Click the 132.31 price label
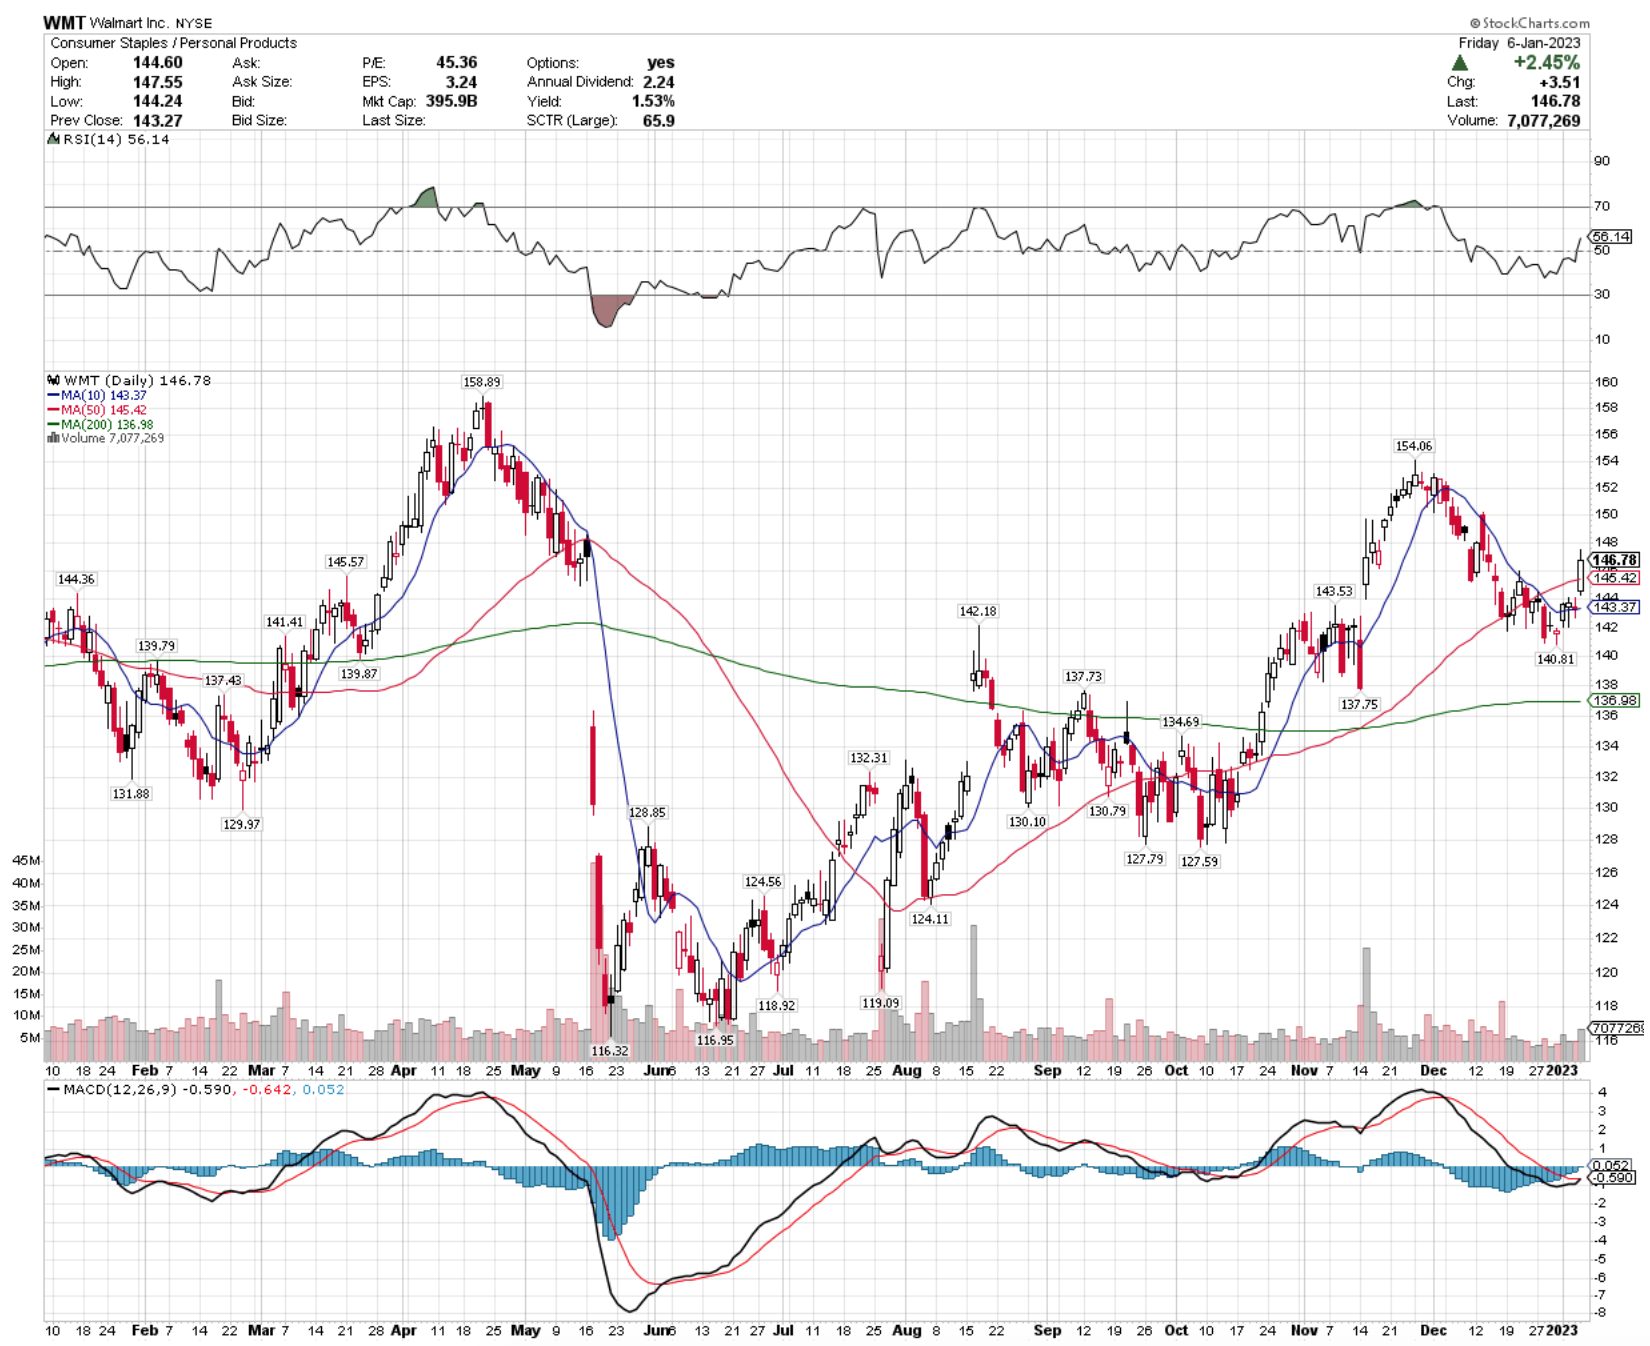The width and height of the screenshot is (1650, 1346). (x=869, y=758)
